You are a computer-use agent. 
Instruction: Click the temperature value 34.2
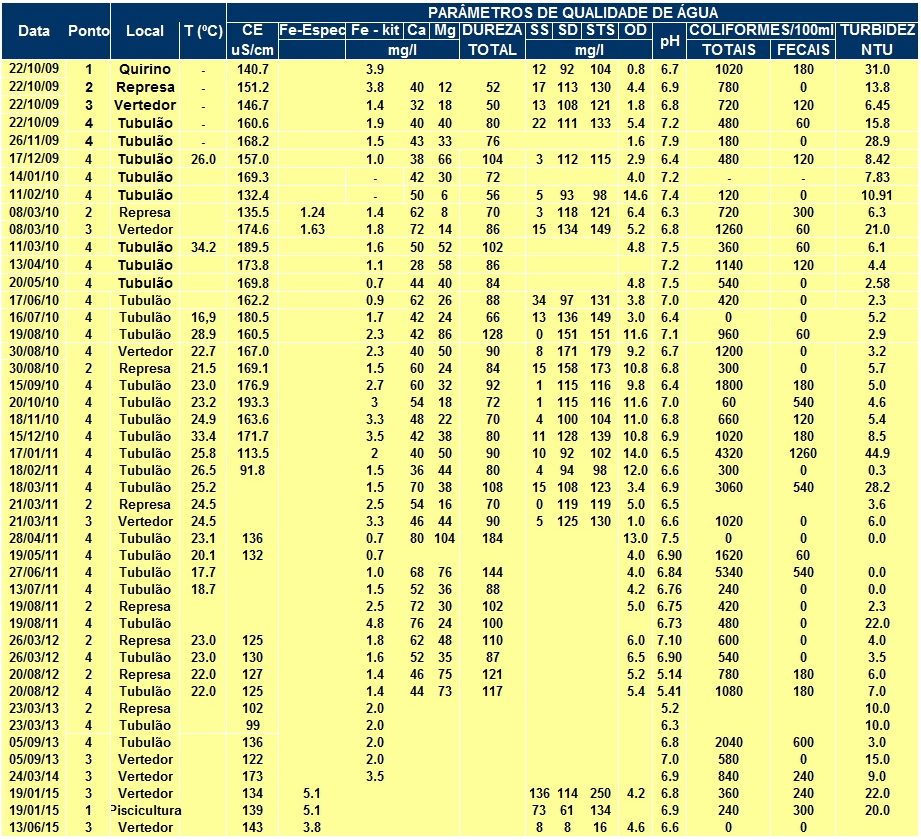(203, 247)
